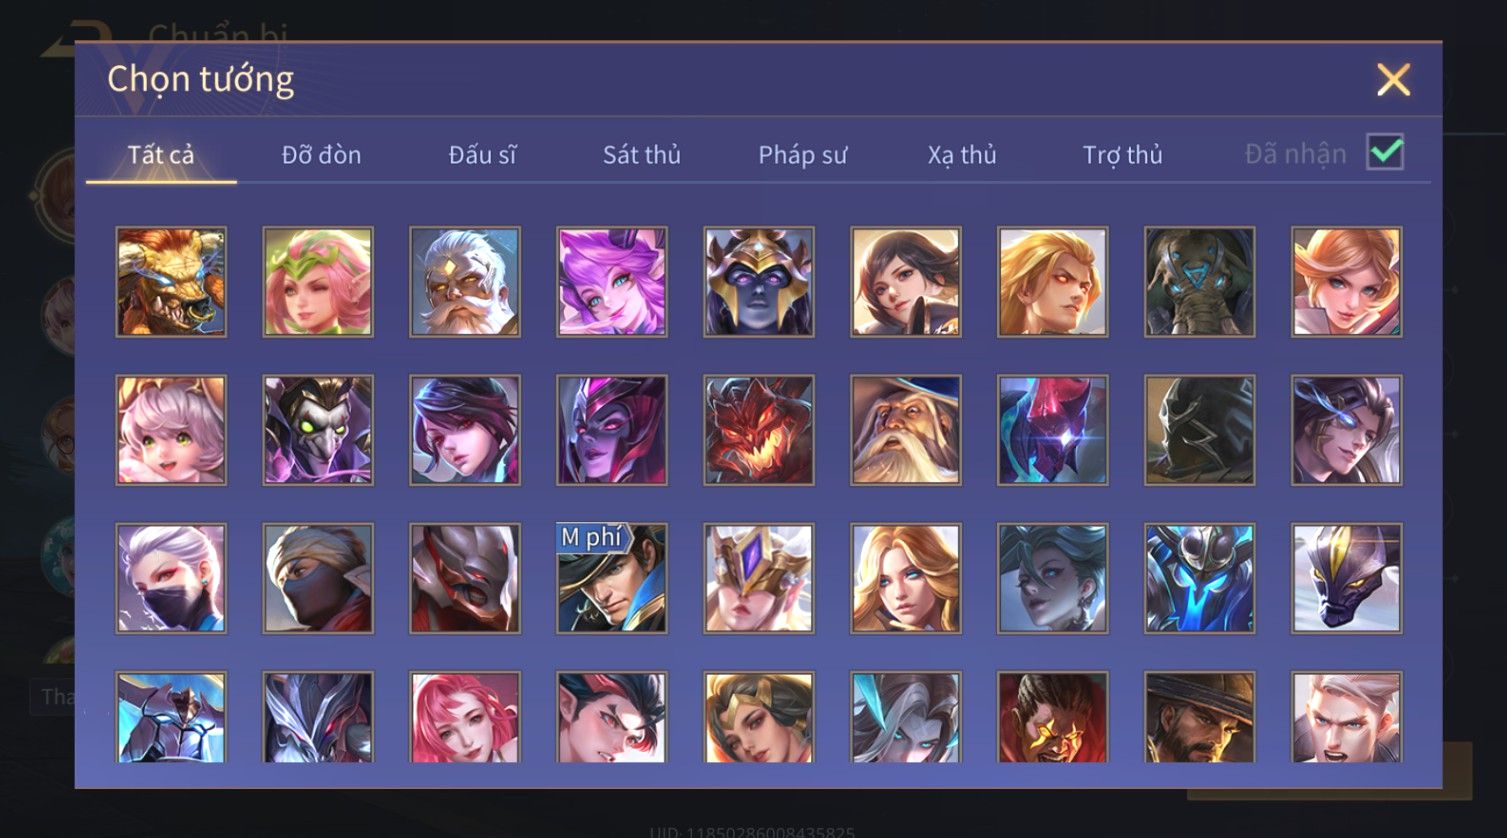Choose the pink-haired elf with green headpiece

(x=318, y=281)
